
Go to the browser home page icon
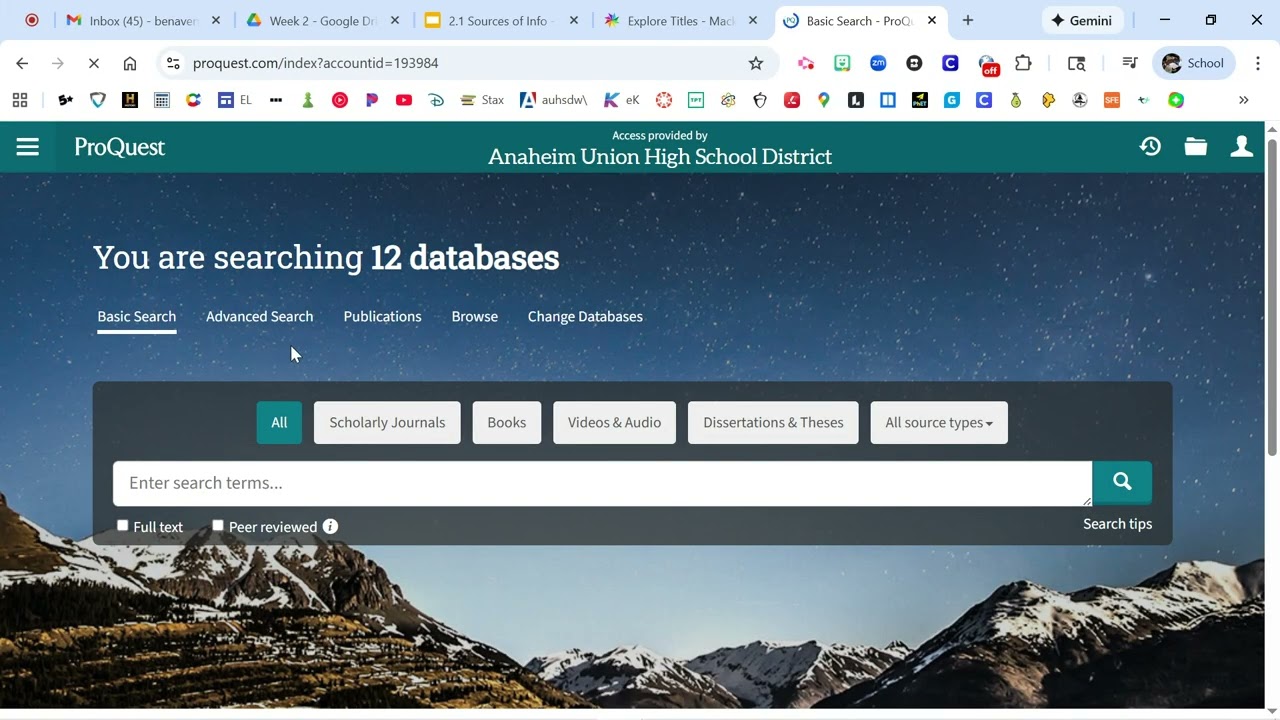(x=130, y=63)
